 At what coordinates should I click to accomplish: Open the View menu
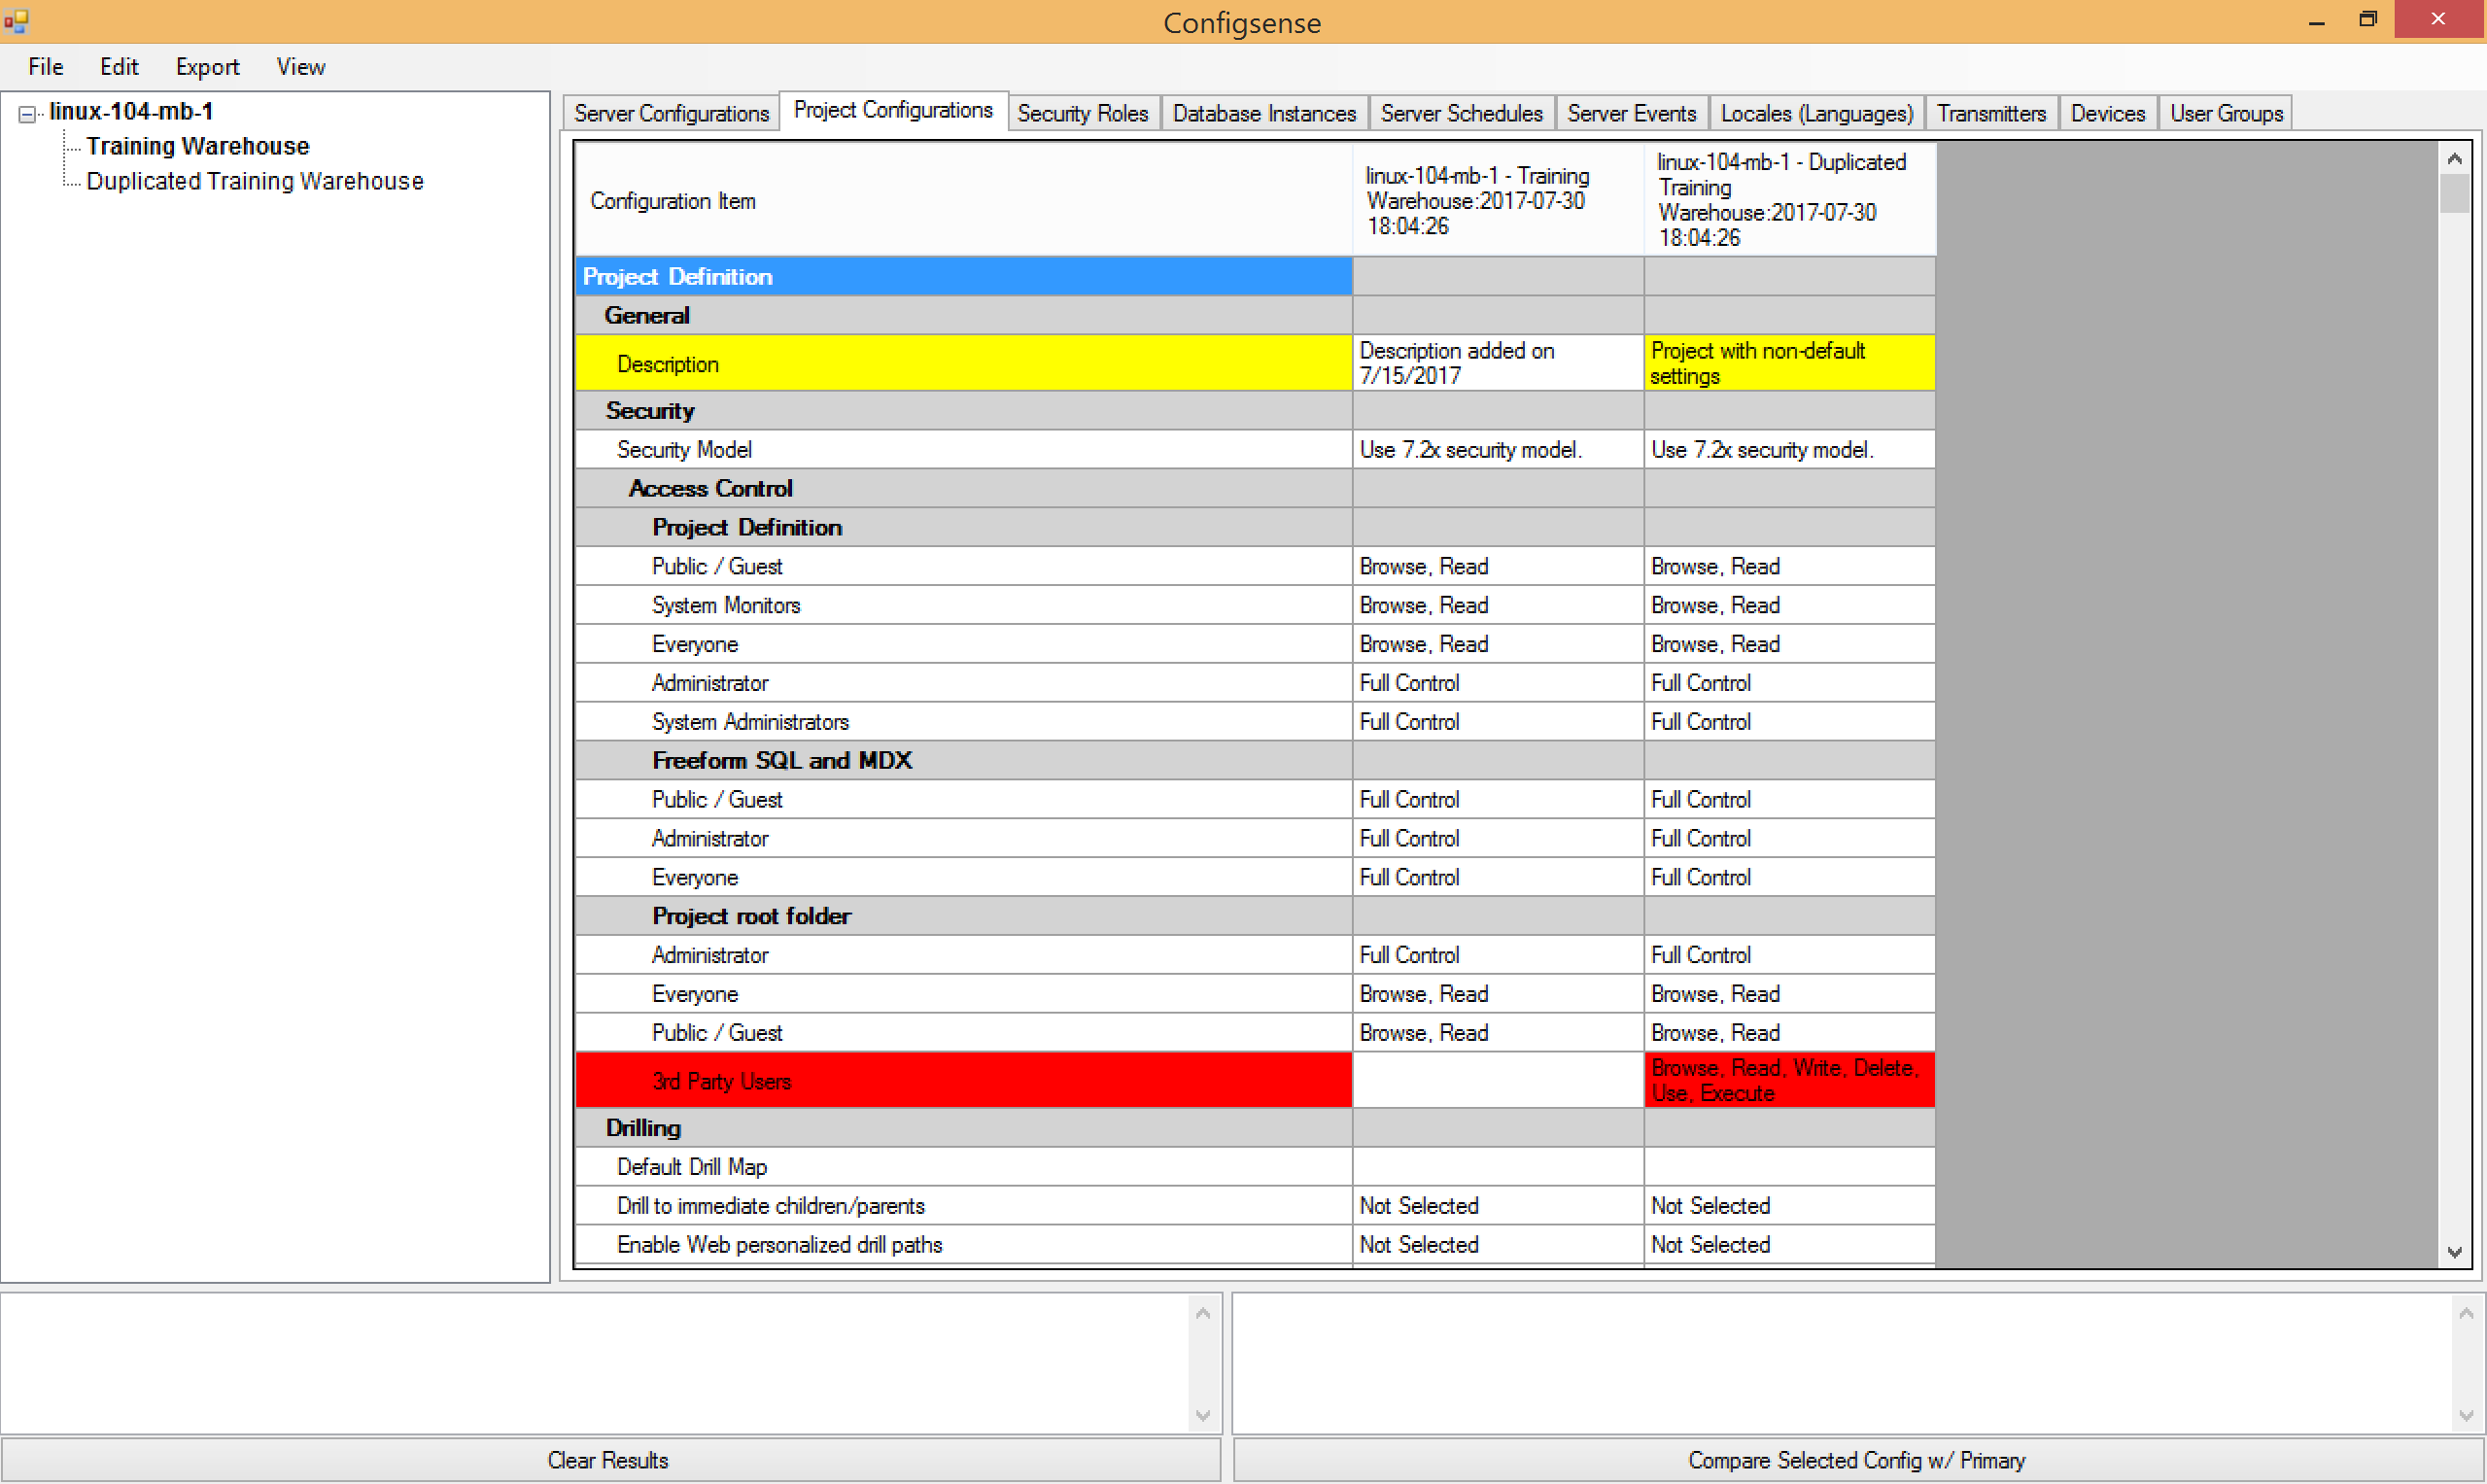tap(300, 67)
